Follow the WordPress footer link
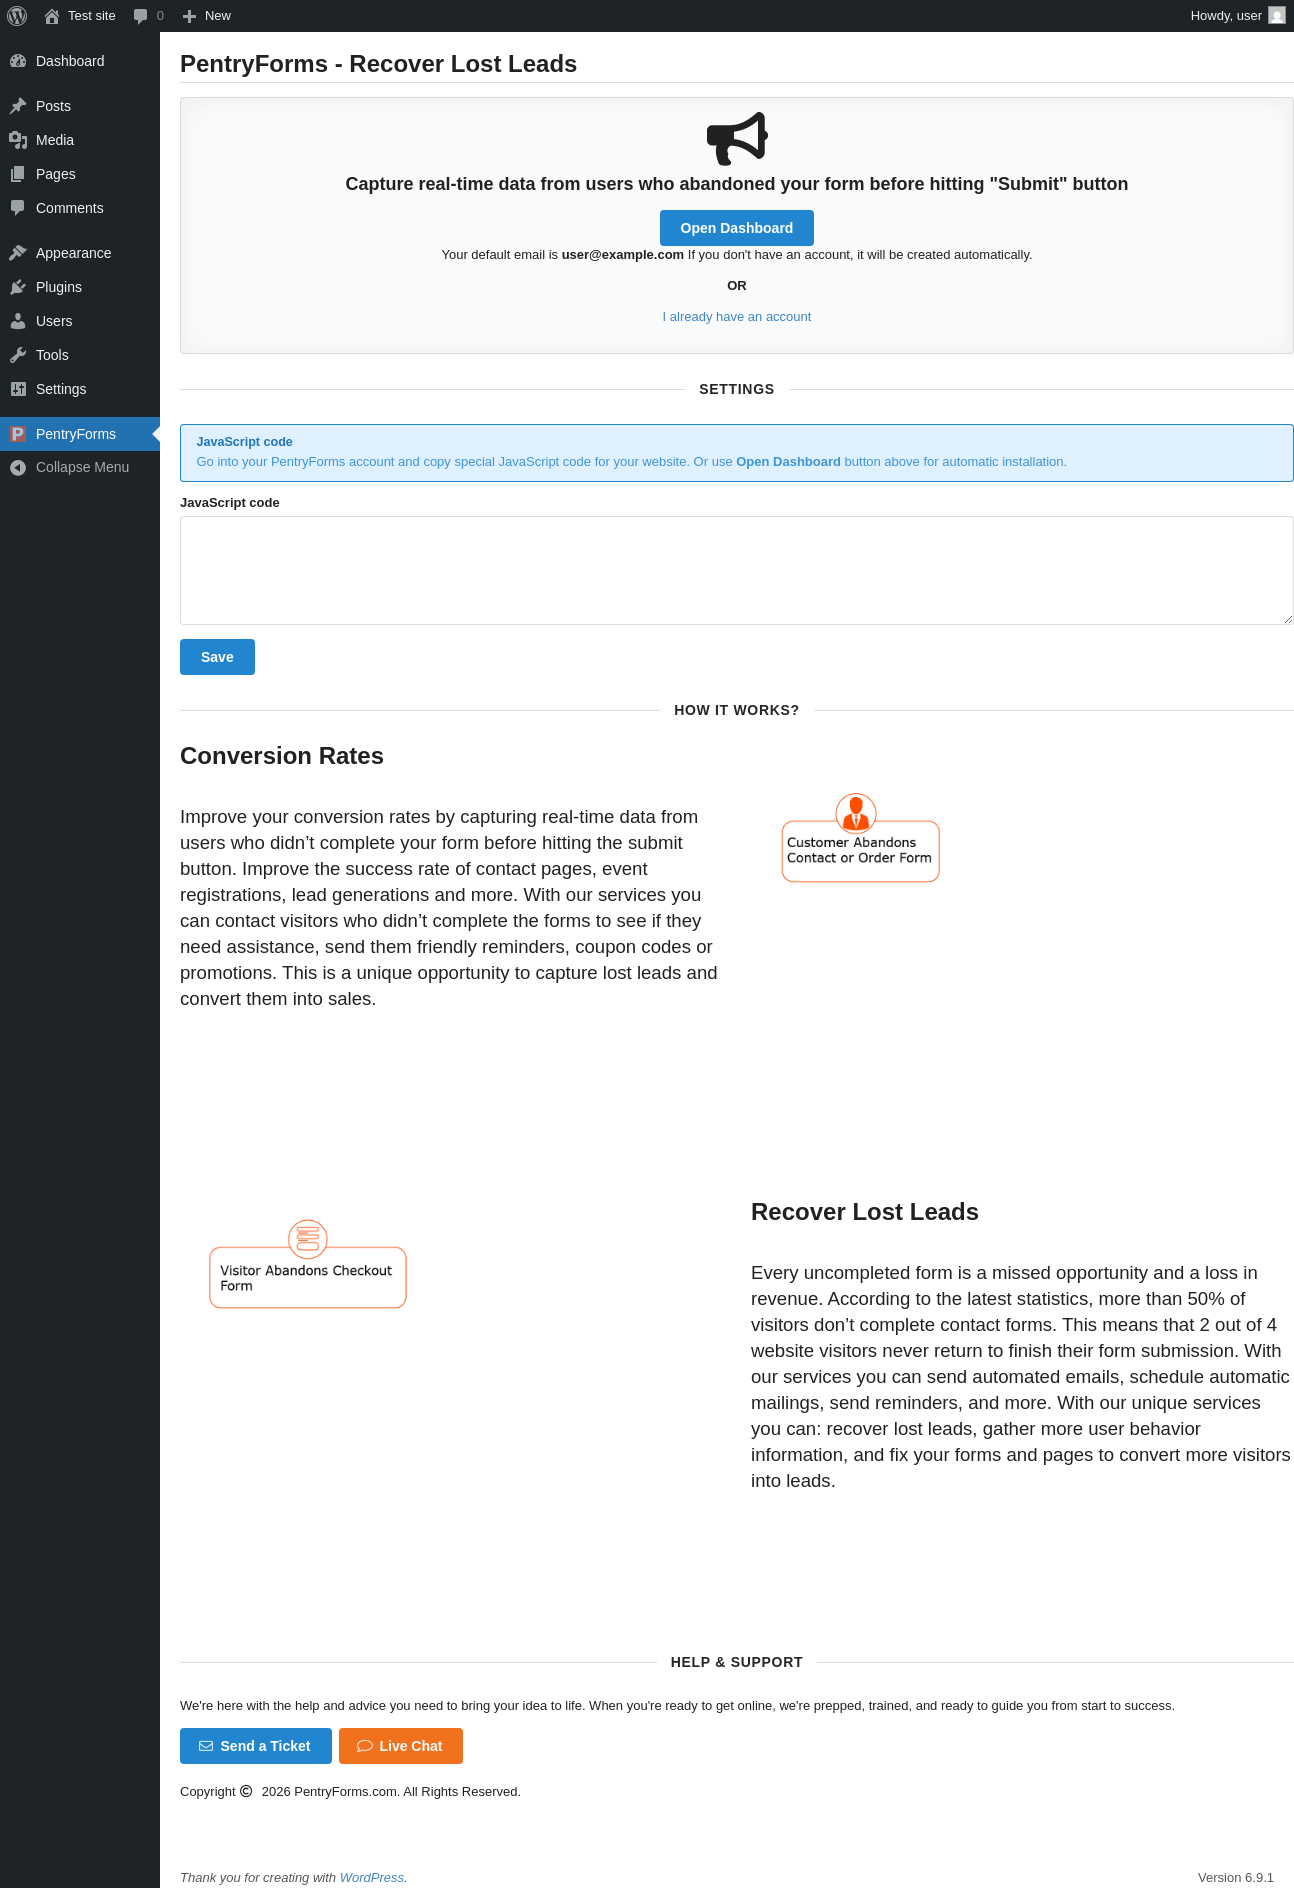This screenshot has height=1888, width=1294. coord(372,1878)
